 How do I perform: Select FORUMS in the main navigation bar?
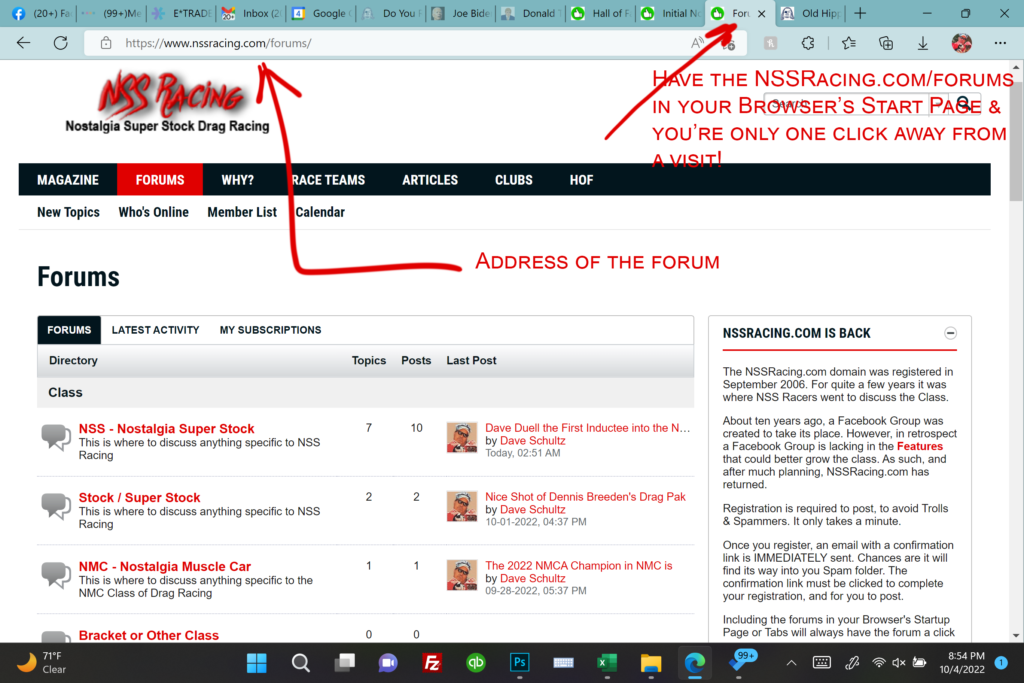160,180
